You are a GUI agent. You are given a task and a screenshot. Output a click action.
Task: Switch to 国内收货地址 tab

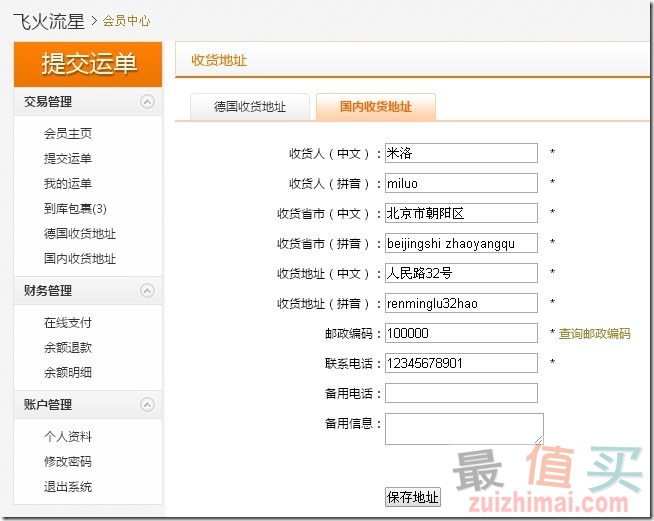pyautogui.click(x=376, y=107)
